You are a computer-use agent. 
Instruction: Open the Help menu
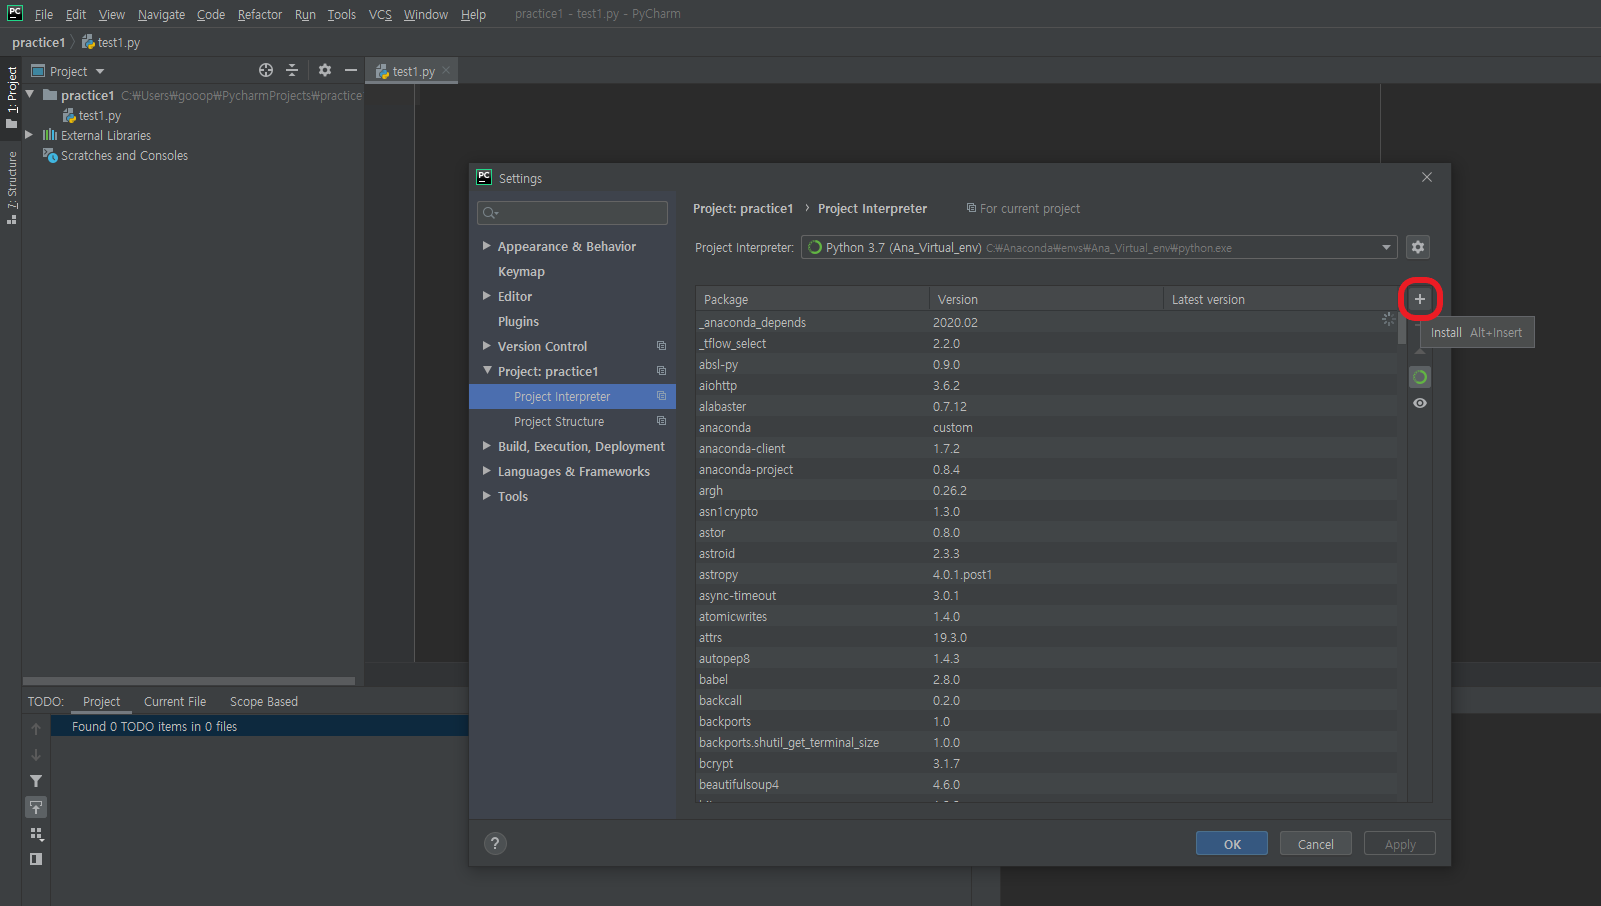click(473, 14)
